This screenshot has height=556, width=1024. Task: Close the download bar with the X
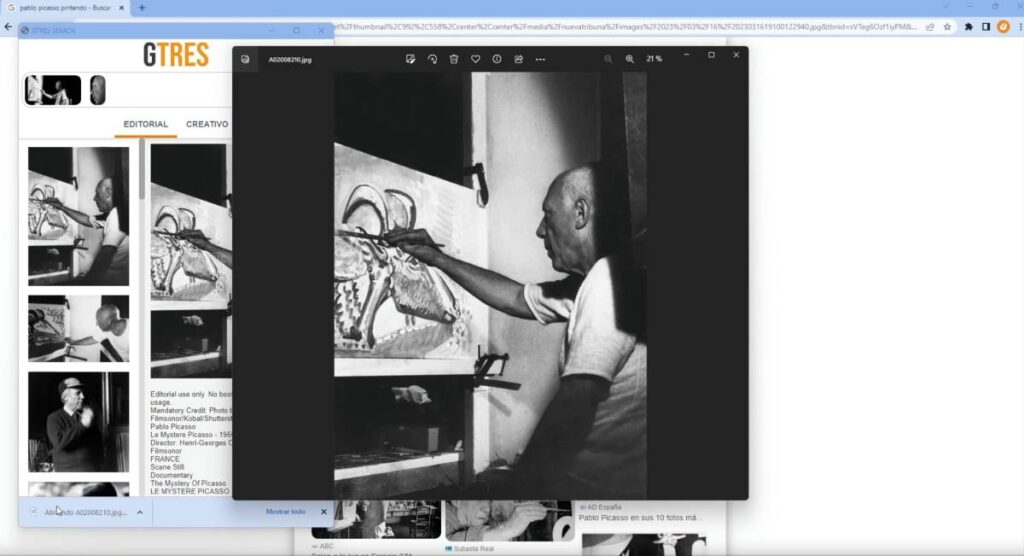coord(324,512)
